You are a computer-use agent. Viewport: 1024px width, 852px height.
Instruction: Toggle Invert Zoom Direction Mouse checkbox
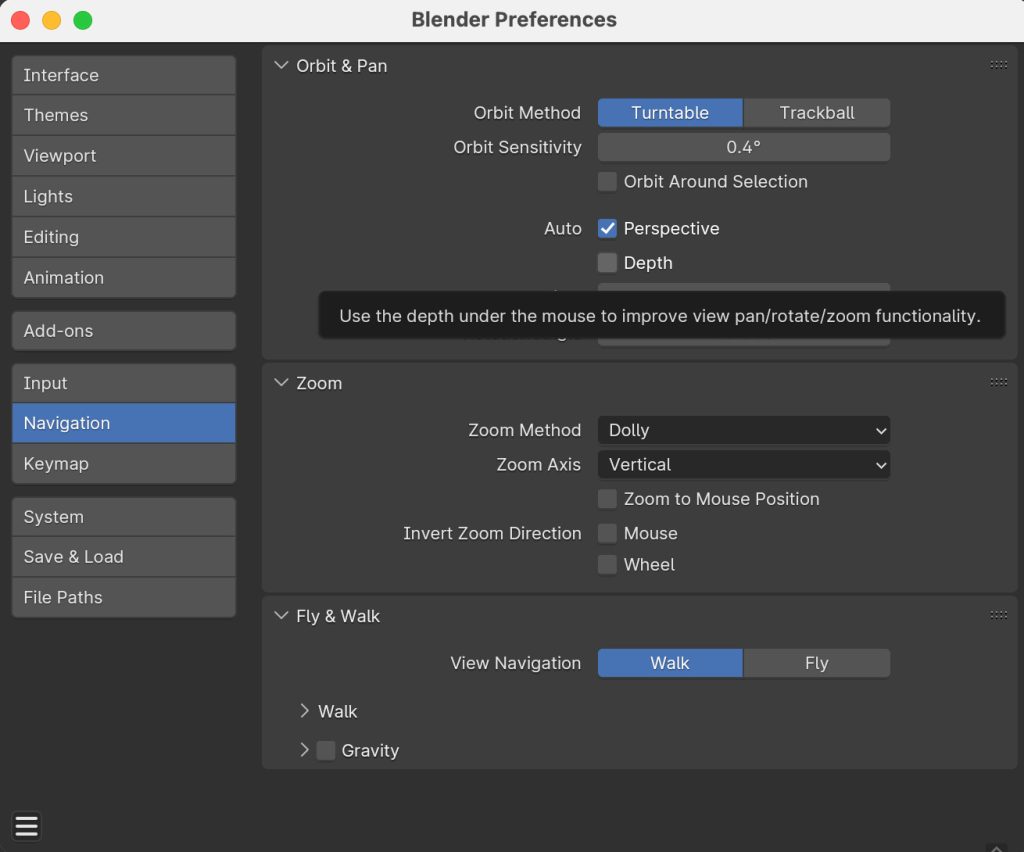point(607,533)
